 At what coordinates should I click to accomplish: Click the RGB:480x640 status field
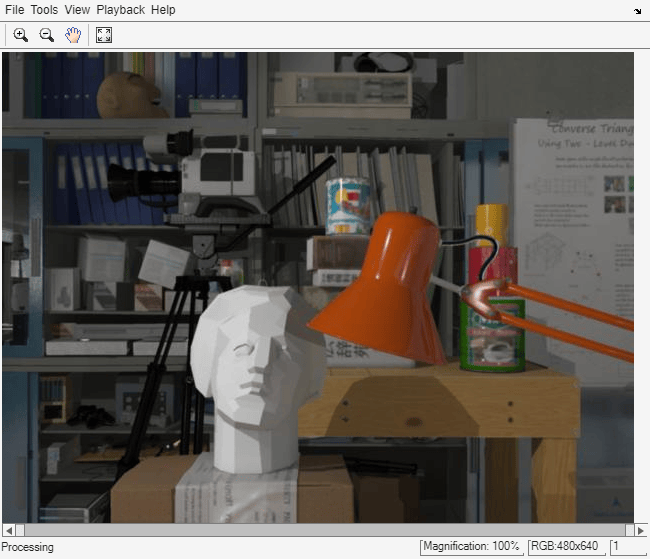tap(565, 547)
